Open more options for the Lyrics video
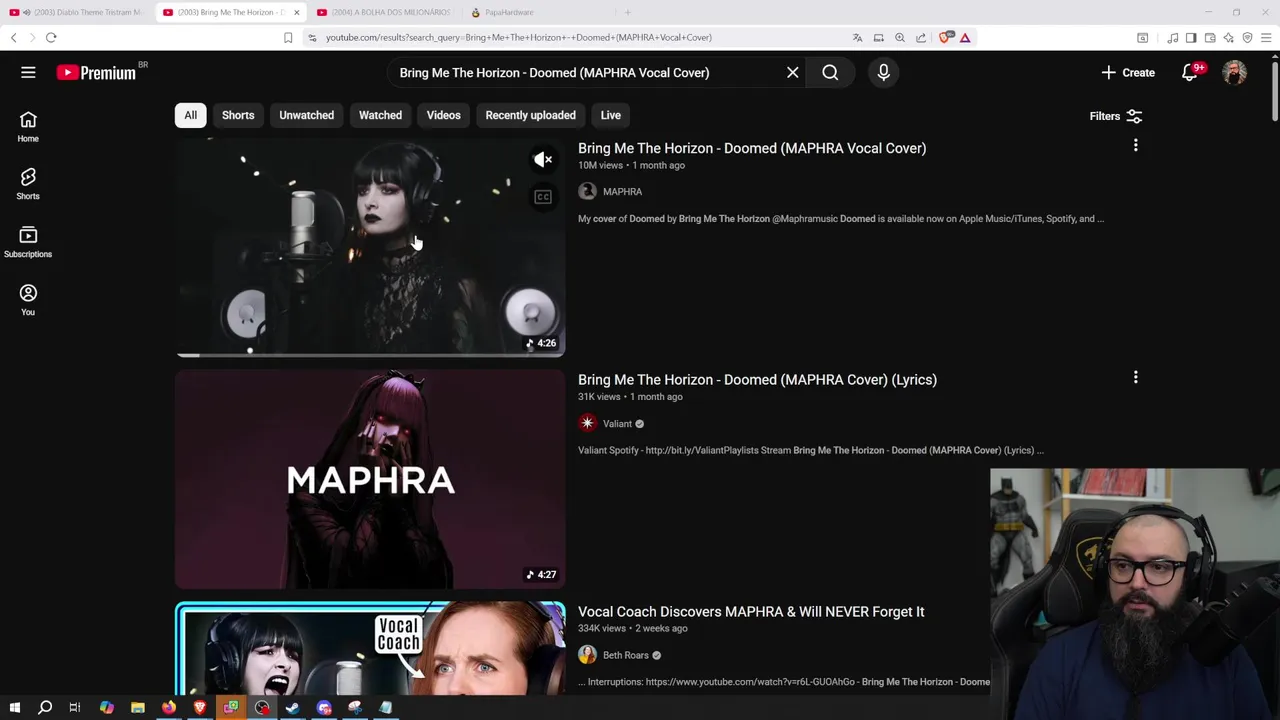This screenshot has height=720, width=1280. (1135, 378)
